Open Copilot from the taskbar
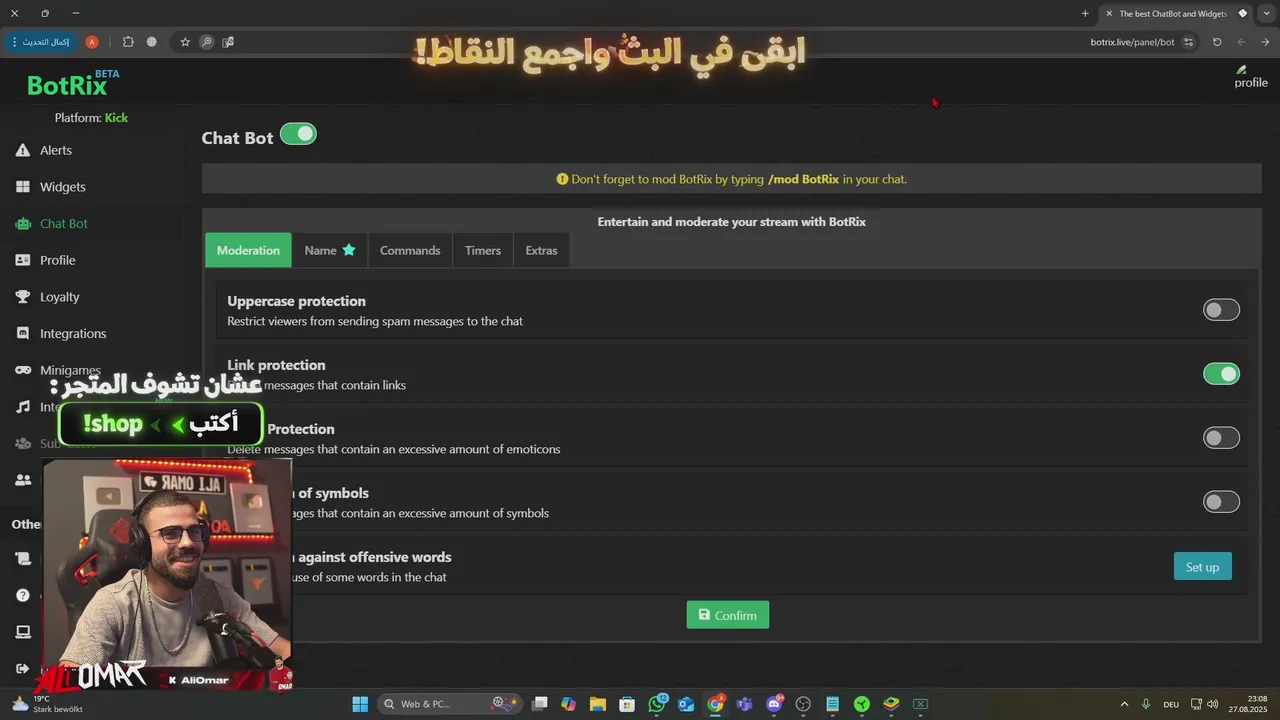The width and height of the screenshot is (1280, 720). [569, 704]
